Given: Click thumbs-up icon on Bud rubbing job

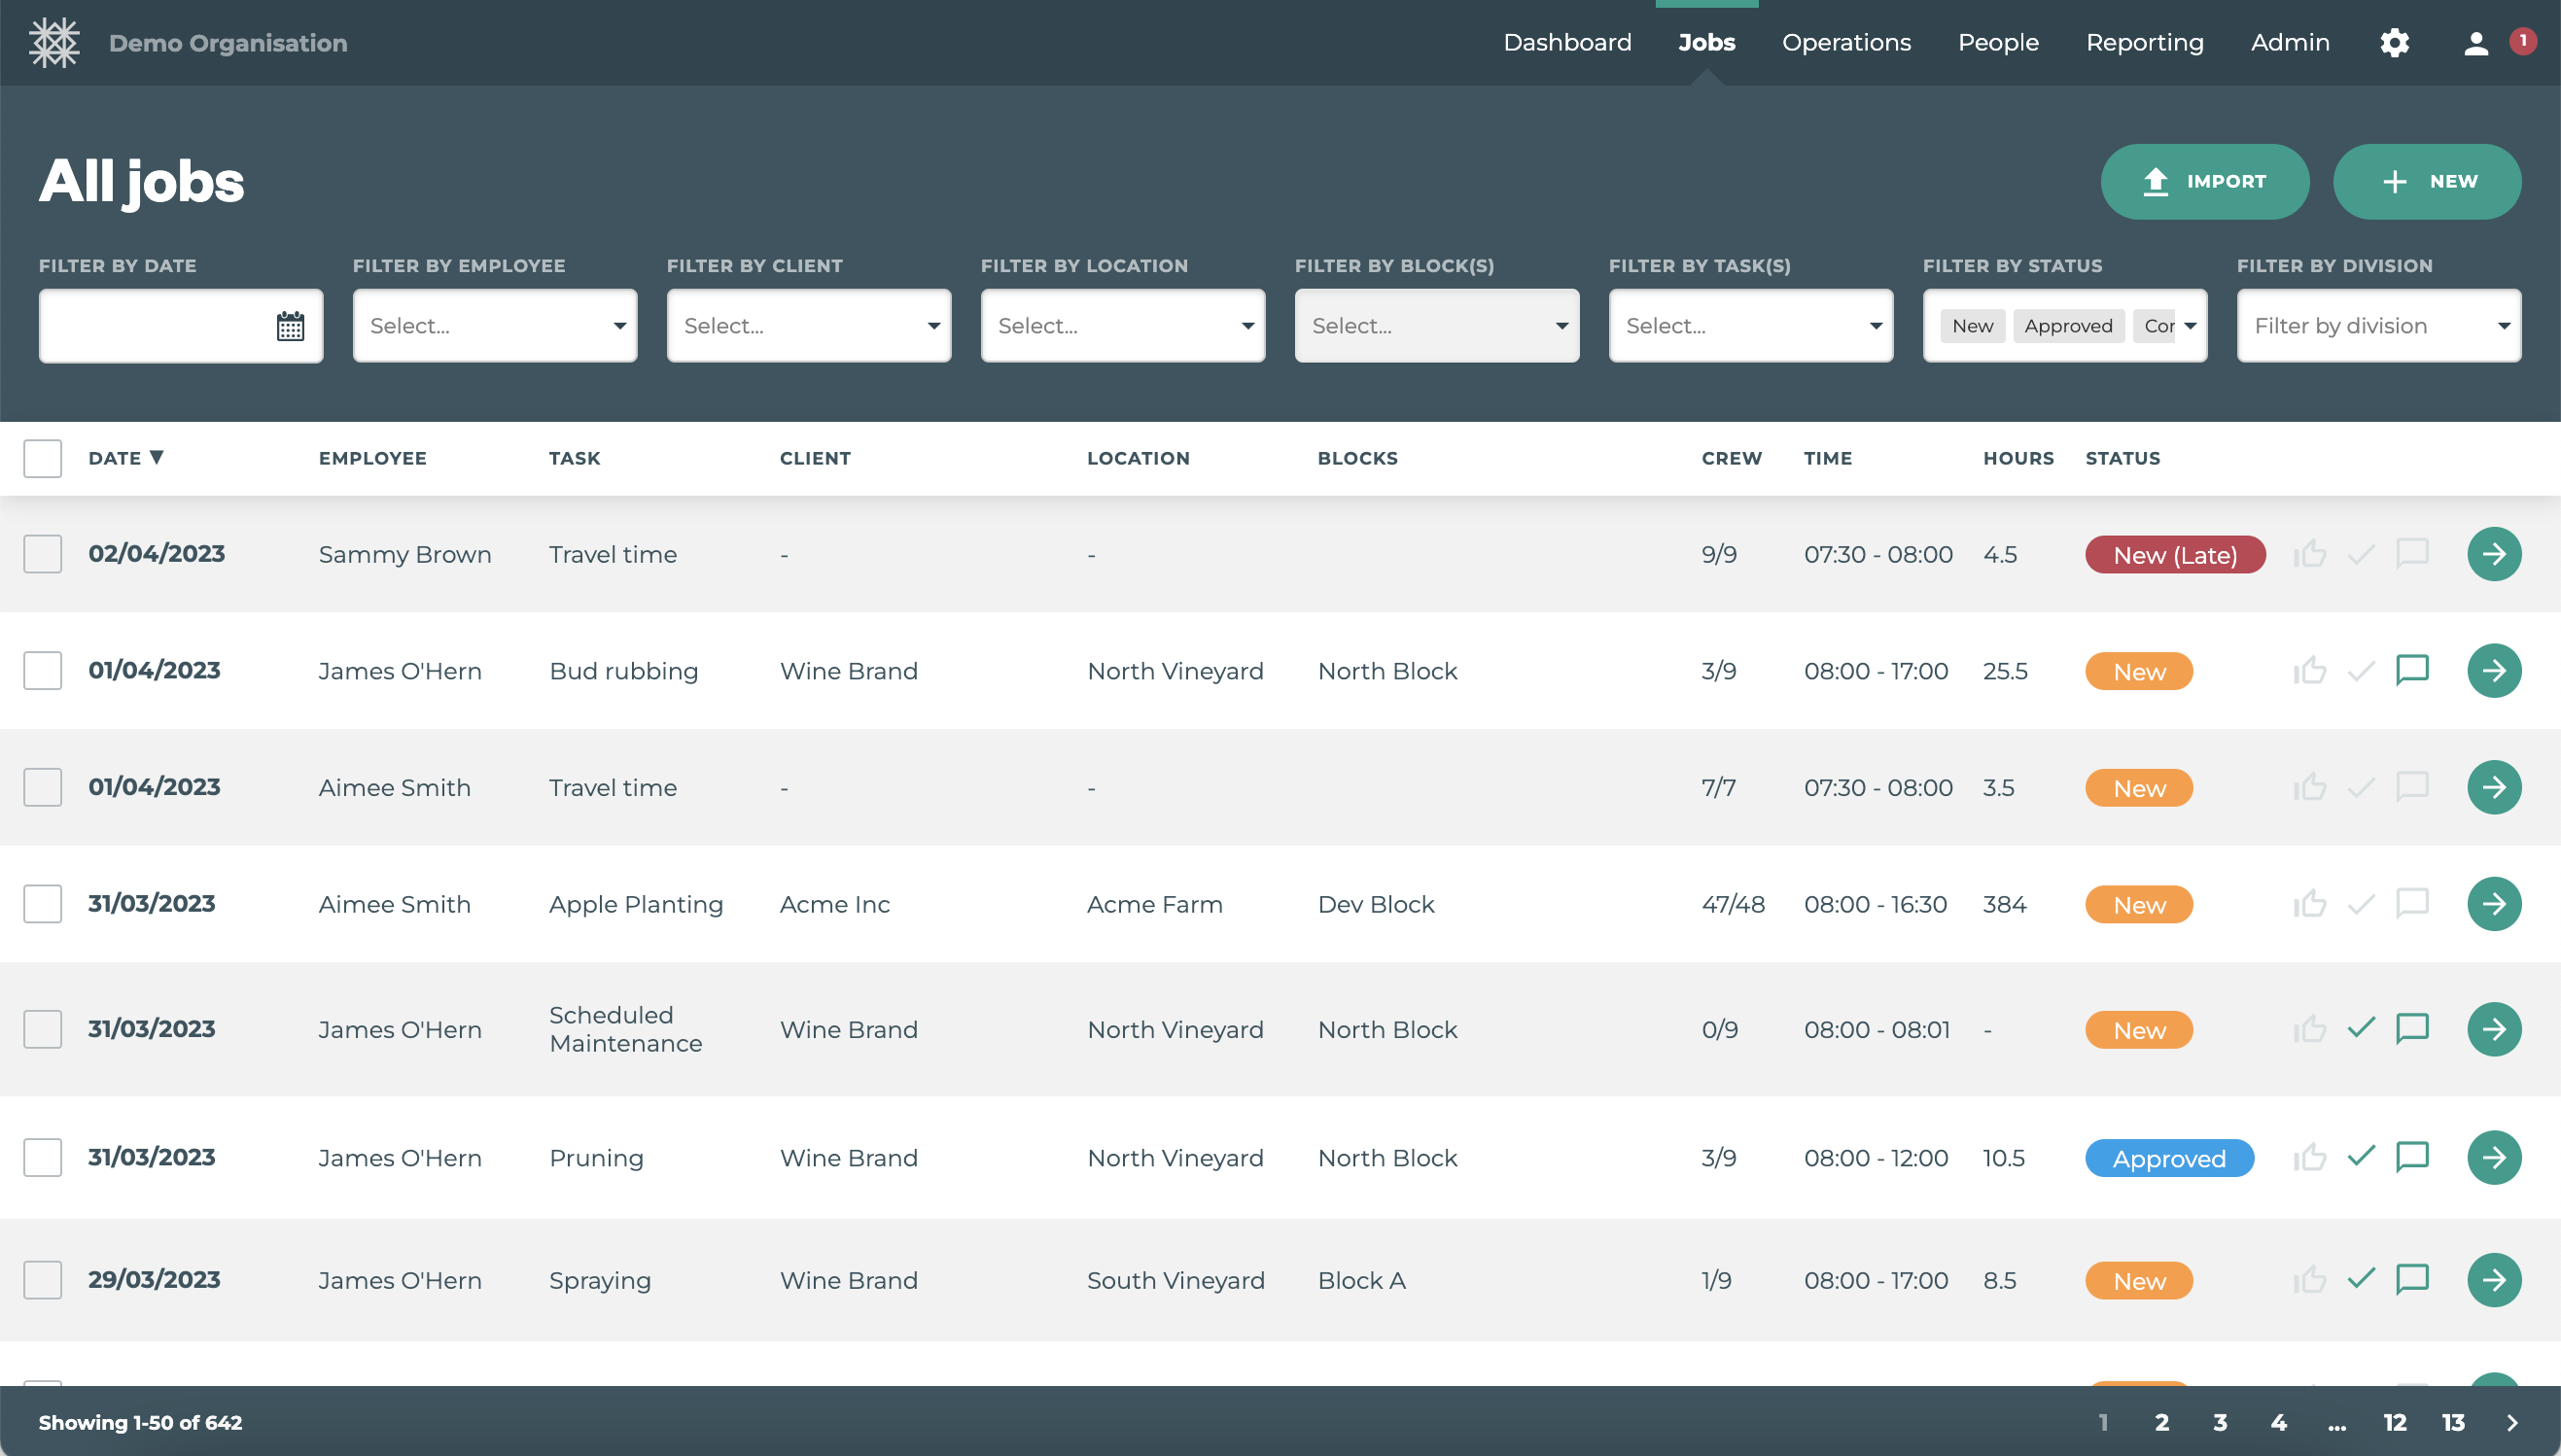Looking at the screenshot, I should (2309, 670).
